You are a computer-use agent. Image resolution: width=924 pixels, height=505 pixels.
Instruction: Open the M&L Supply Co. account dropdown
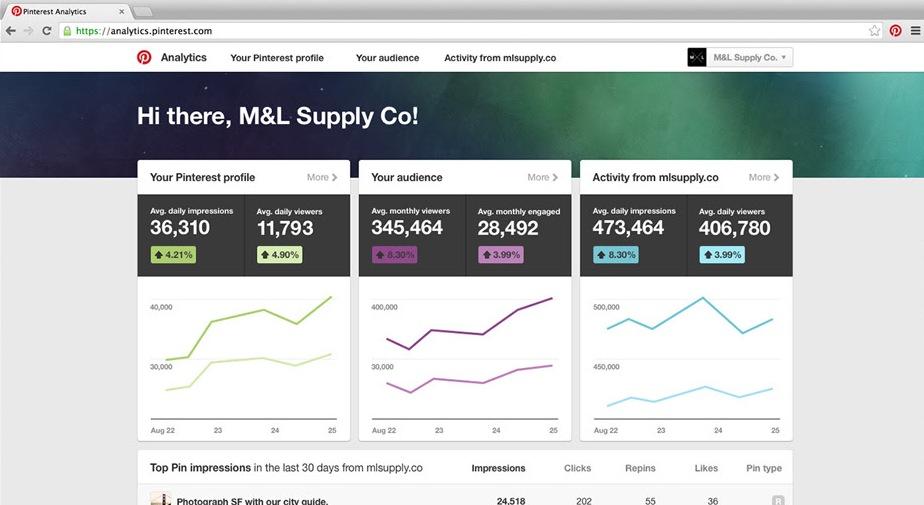(x=749, y=57)
